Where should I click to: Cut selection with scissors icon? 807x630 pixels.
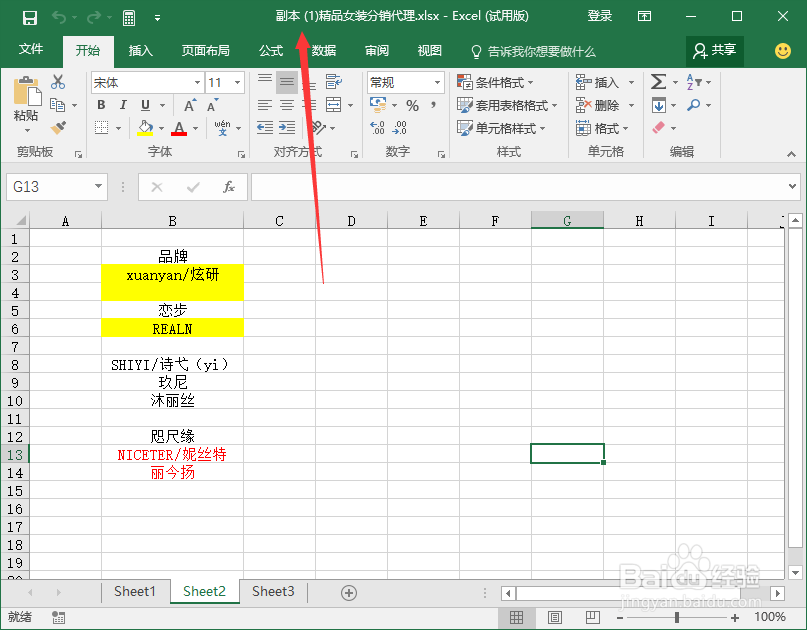[58, 81]
